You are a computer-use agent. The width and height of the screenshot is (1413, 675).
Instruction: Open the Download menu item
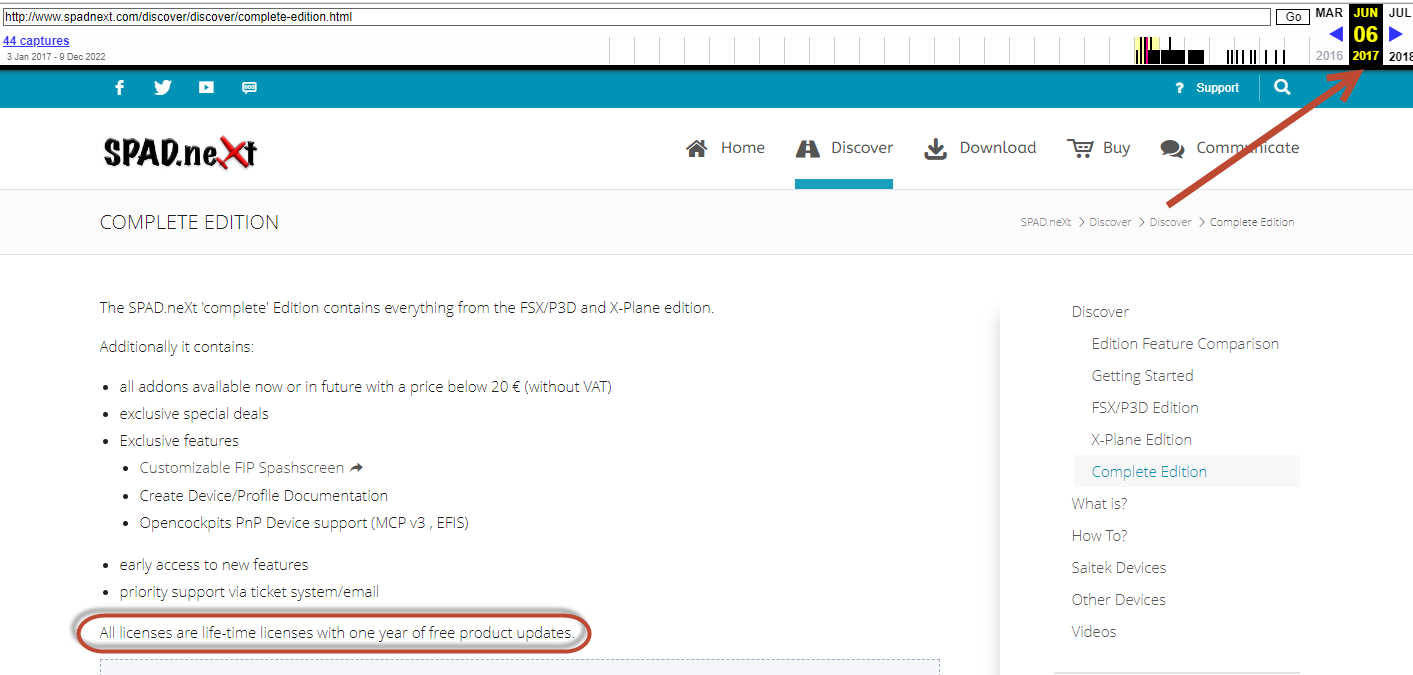click(x=998, y=148)
